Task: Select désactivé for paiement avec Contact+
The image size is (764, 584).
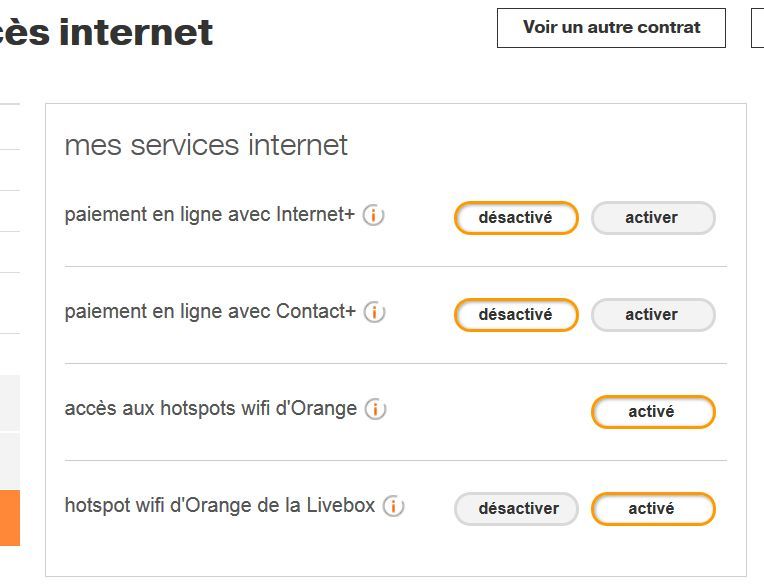Action: (516, 315)
